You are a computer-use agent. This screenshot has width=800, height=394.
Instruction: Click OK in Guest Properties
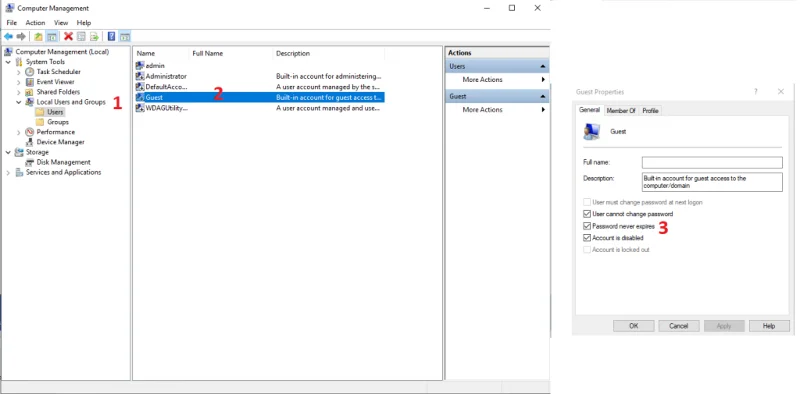coord(634,326)
